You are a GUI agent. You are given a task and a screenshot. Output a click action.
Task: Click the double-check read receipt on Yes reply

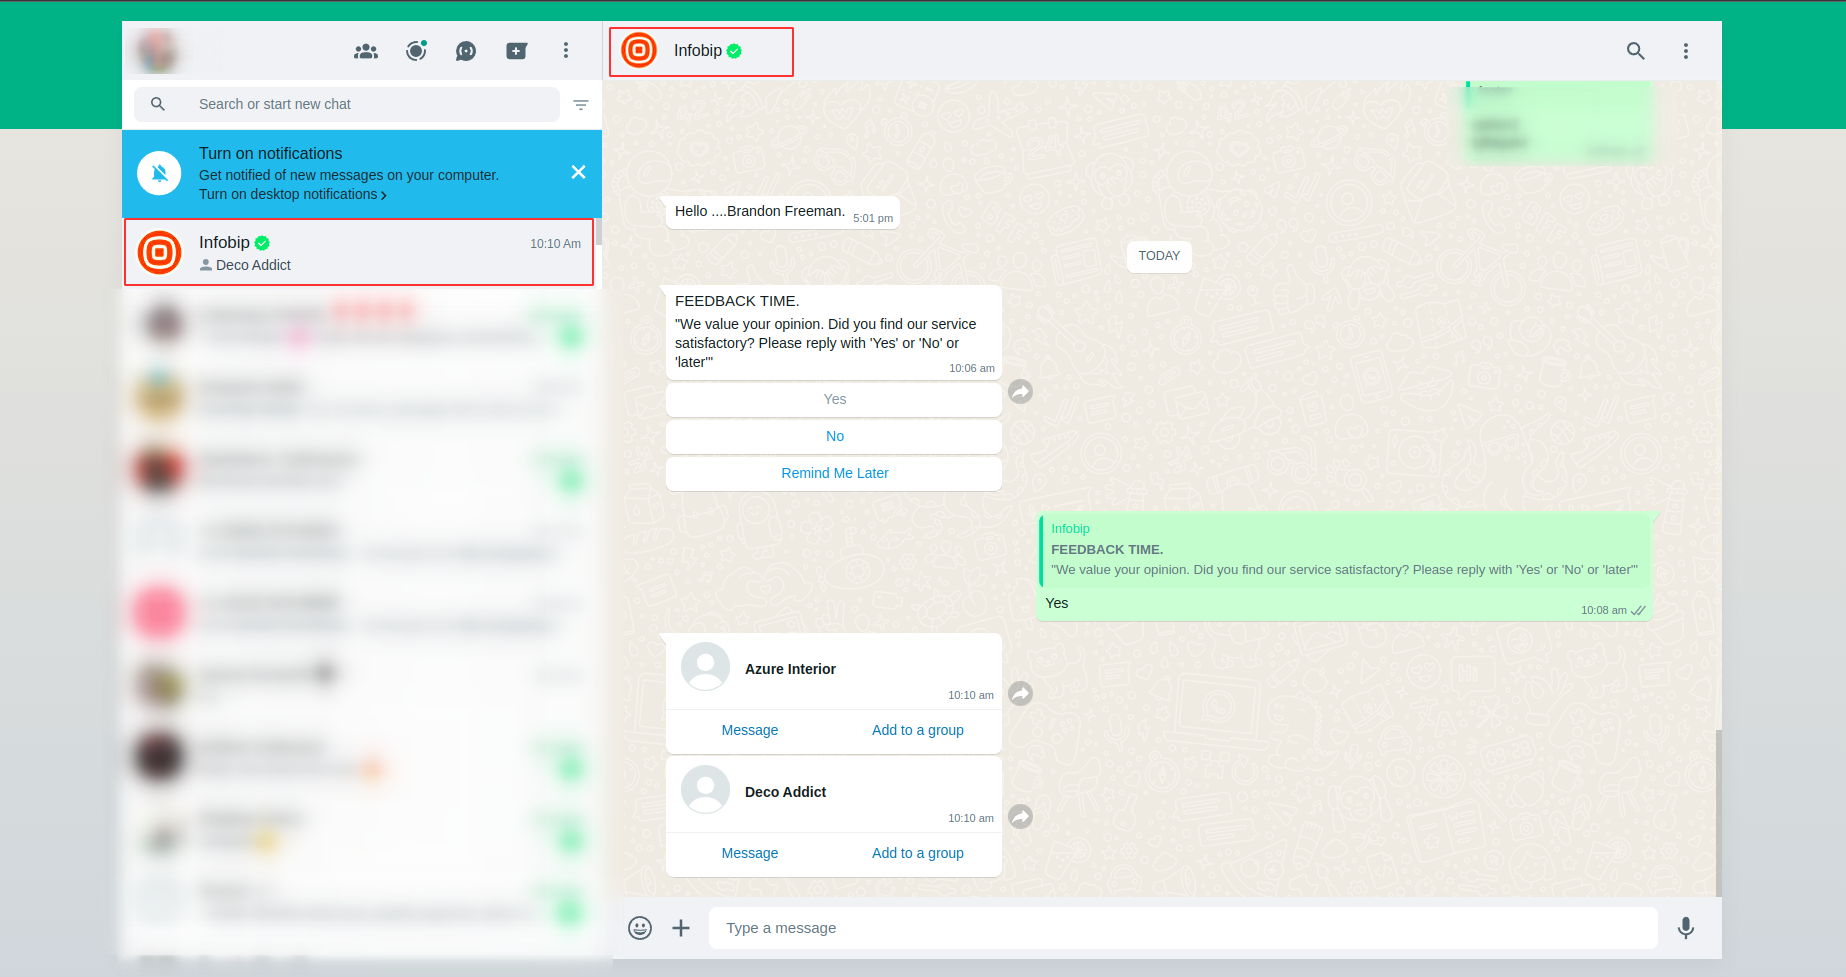click(1638, 610)
